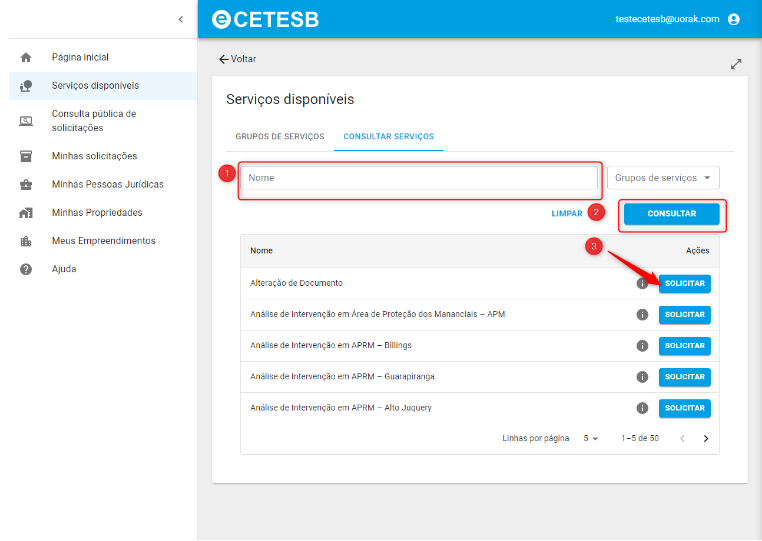This screenshot has width=762, height=541.
Task: Open Minhas solicitações in the sidebar
Action: [94, 156]
